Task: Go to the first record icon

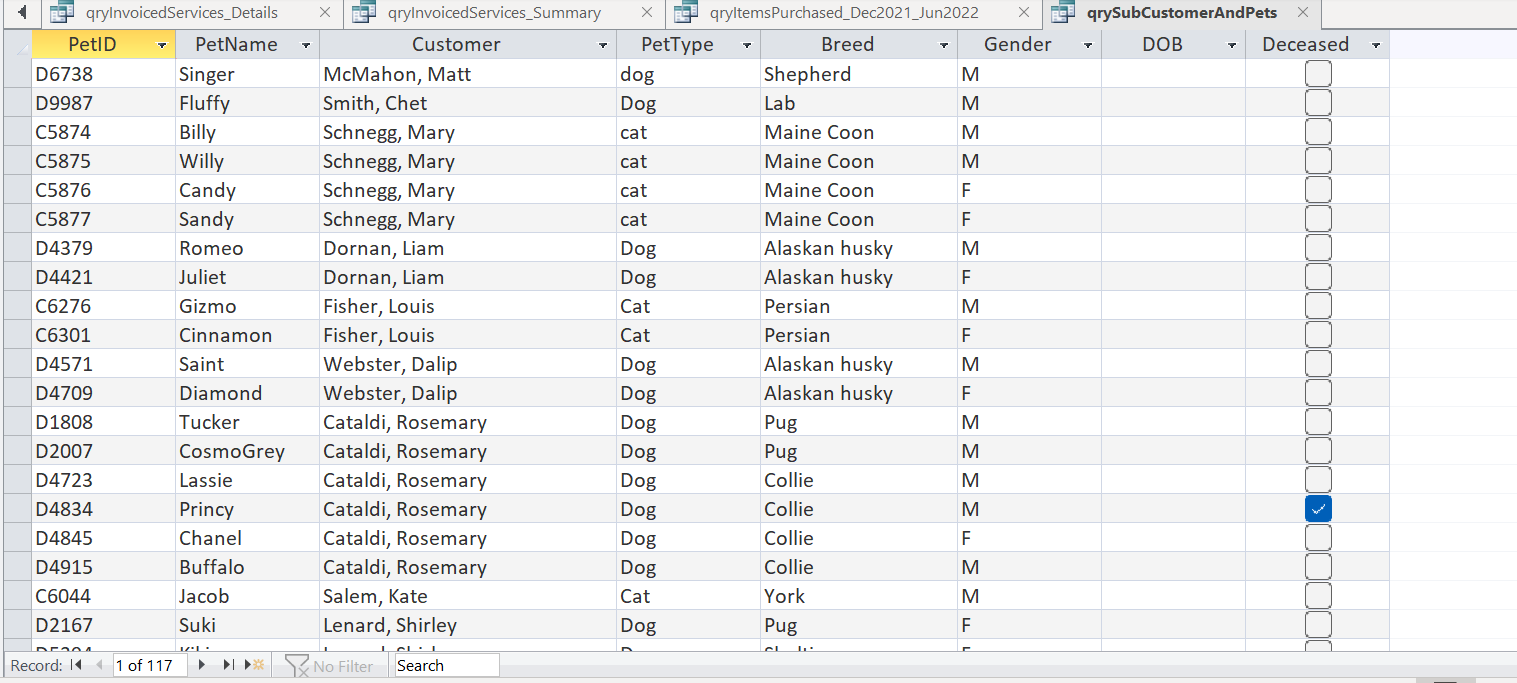Action: [77, 665]
